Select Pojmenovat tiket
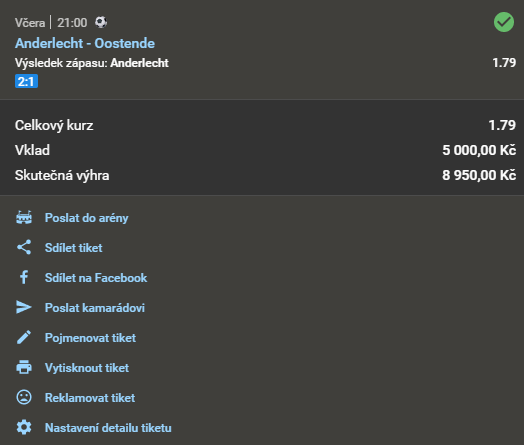Image resolution: width=524 pixels, height=445 pixels. 90,338
